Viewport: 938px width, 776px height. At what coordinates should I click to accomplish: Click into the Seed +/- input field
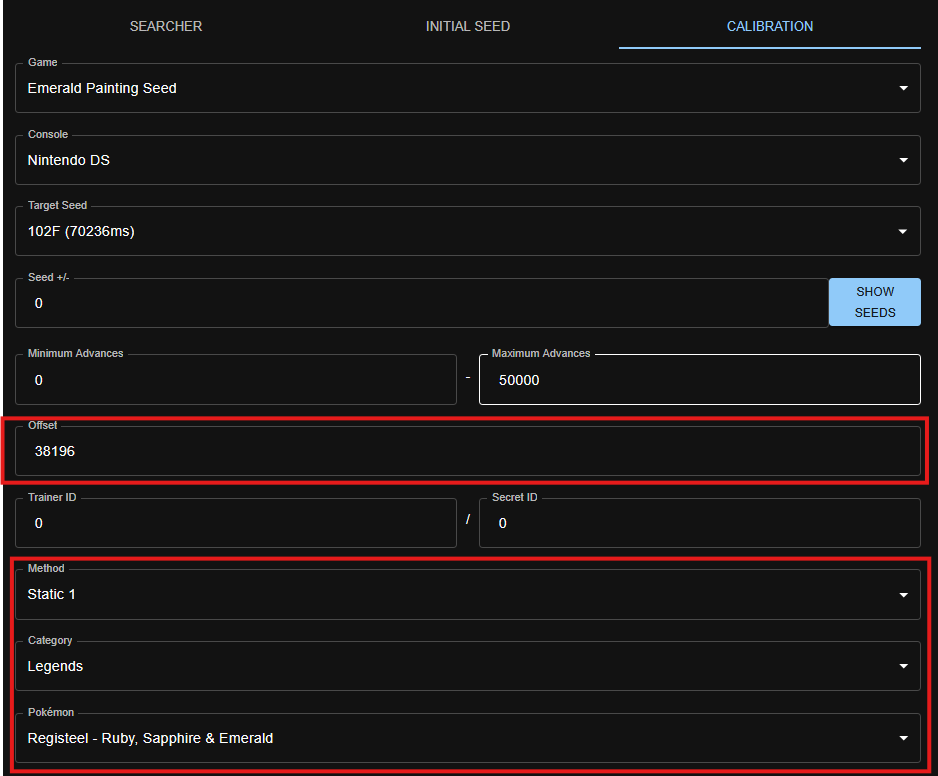[420, 303]
